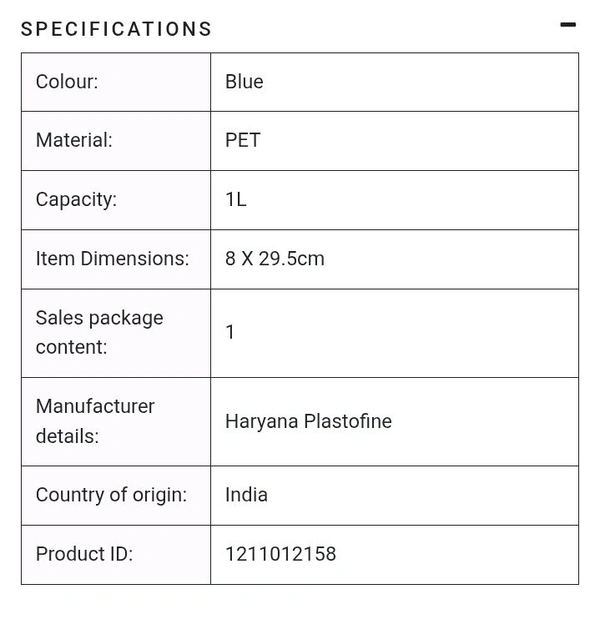Click the India country value
The image size is (600, 634).
[246, 495]
